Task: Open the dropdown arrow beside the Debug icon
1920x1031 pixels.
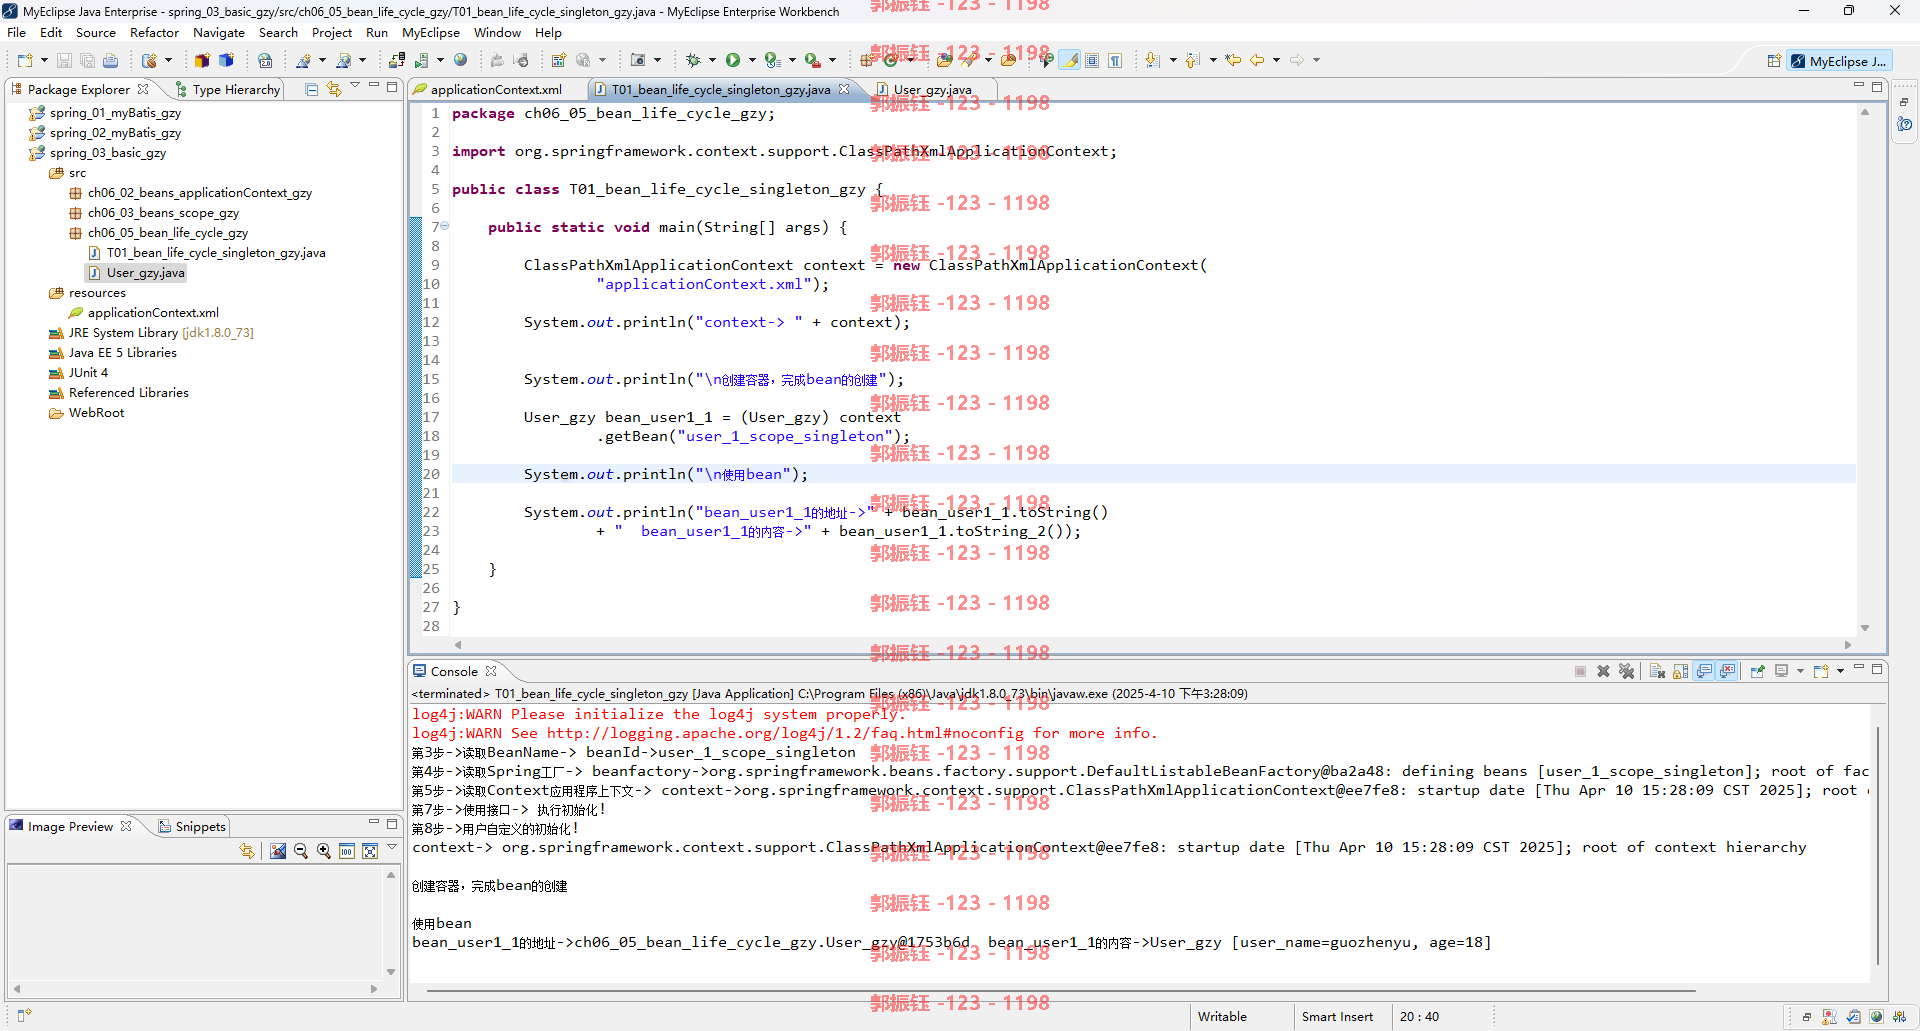Action: coord(711,60)
